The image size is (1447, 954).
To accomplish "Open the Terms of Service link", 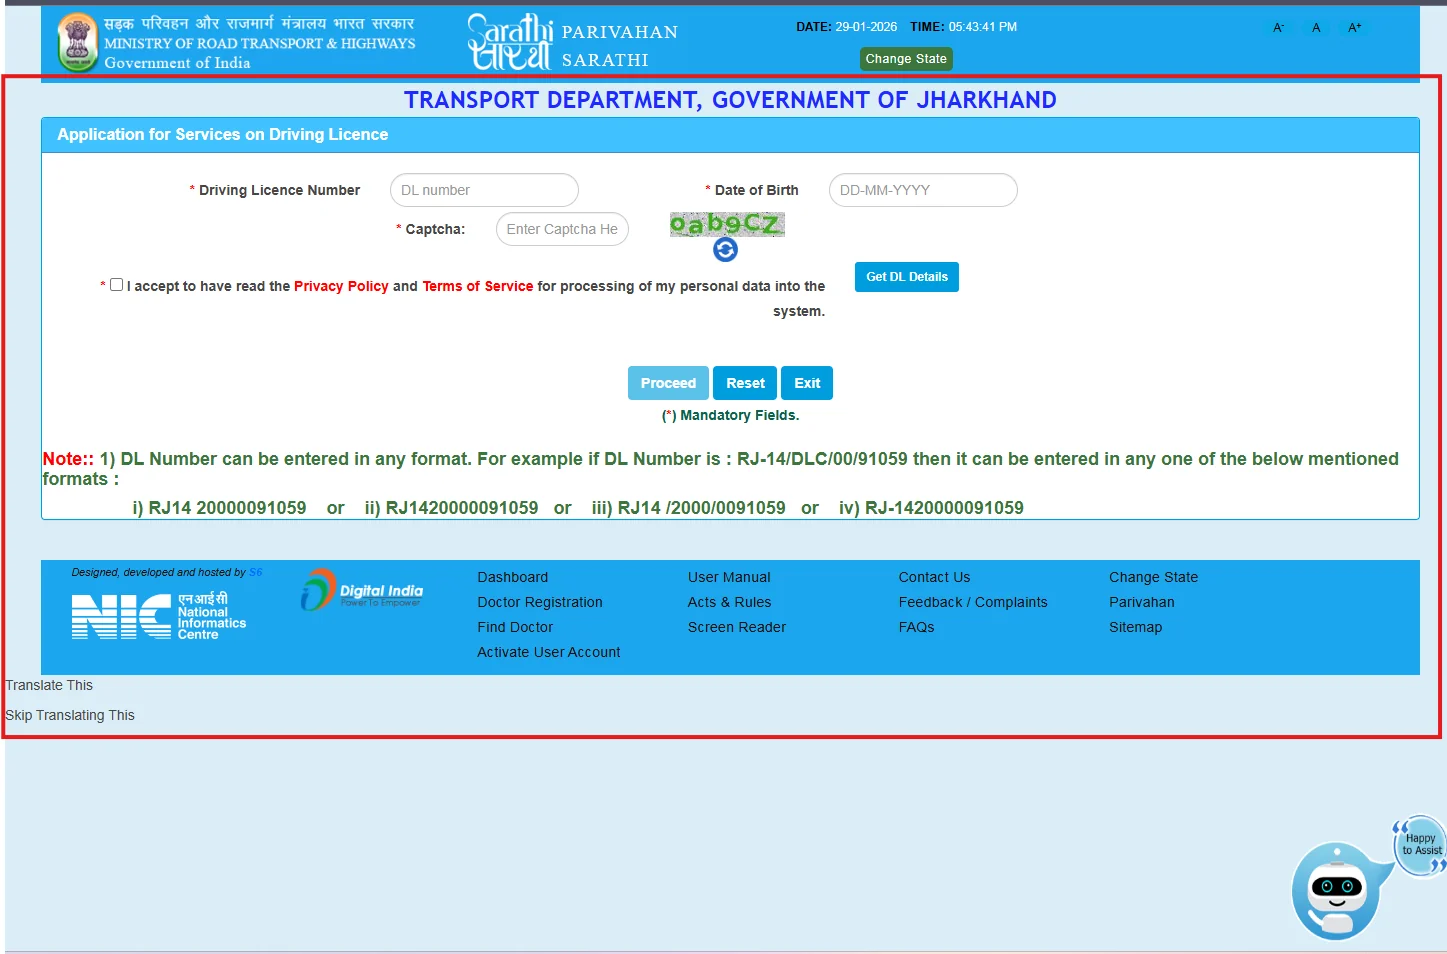I will [477, 286].
